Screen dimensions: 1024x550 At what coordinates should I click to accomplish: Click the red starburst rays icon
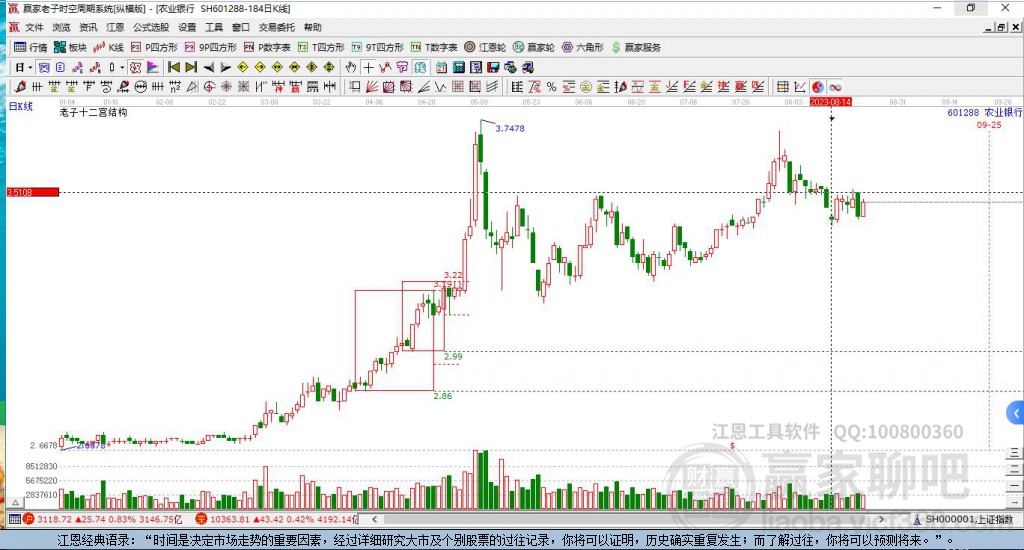click(226, 86)
